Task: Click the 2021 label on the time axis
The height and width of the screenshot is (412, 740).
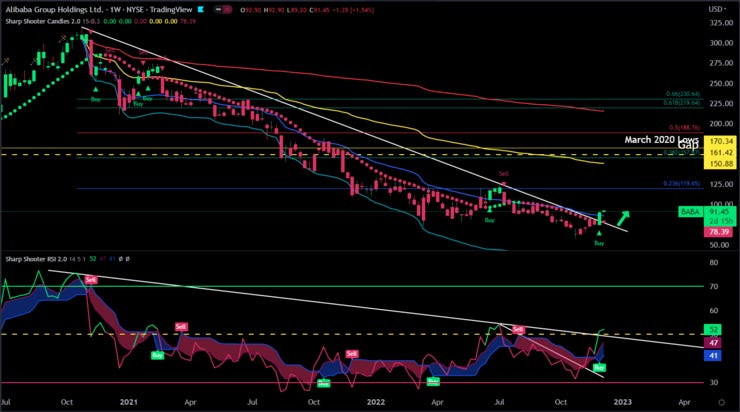Action: coord(128,402)
